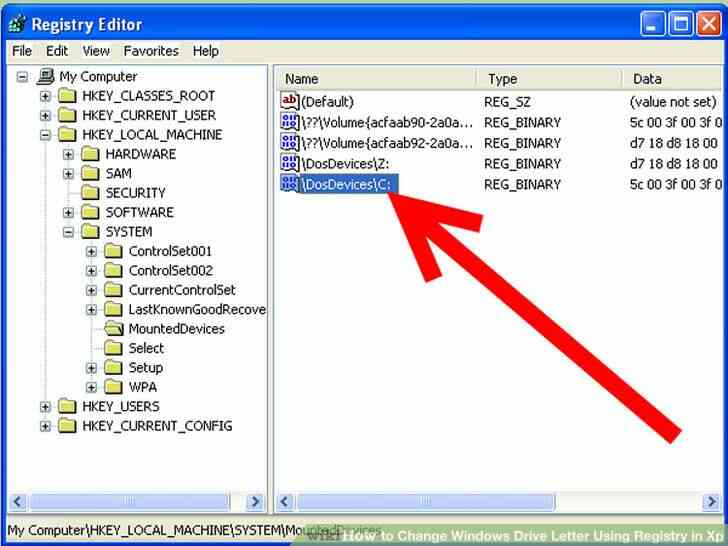
Task: Expand the WPA key
Action: click(91, 387)
